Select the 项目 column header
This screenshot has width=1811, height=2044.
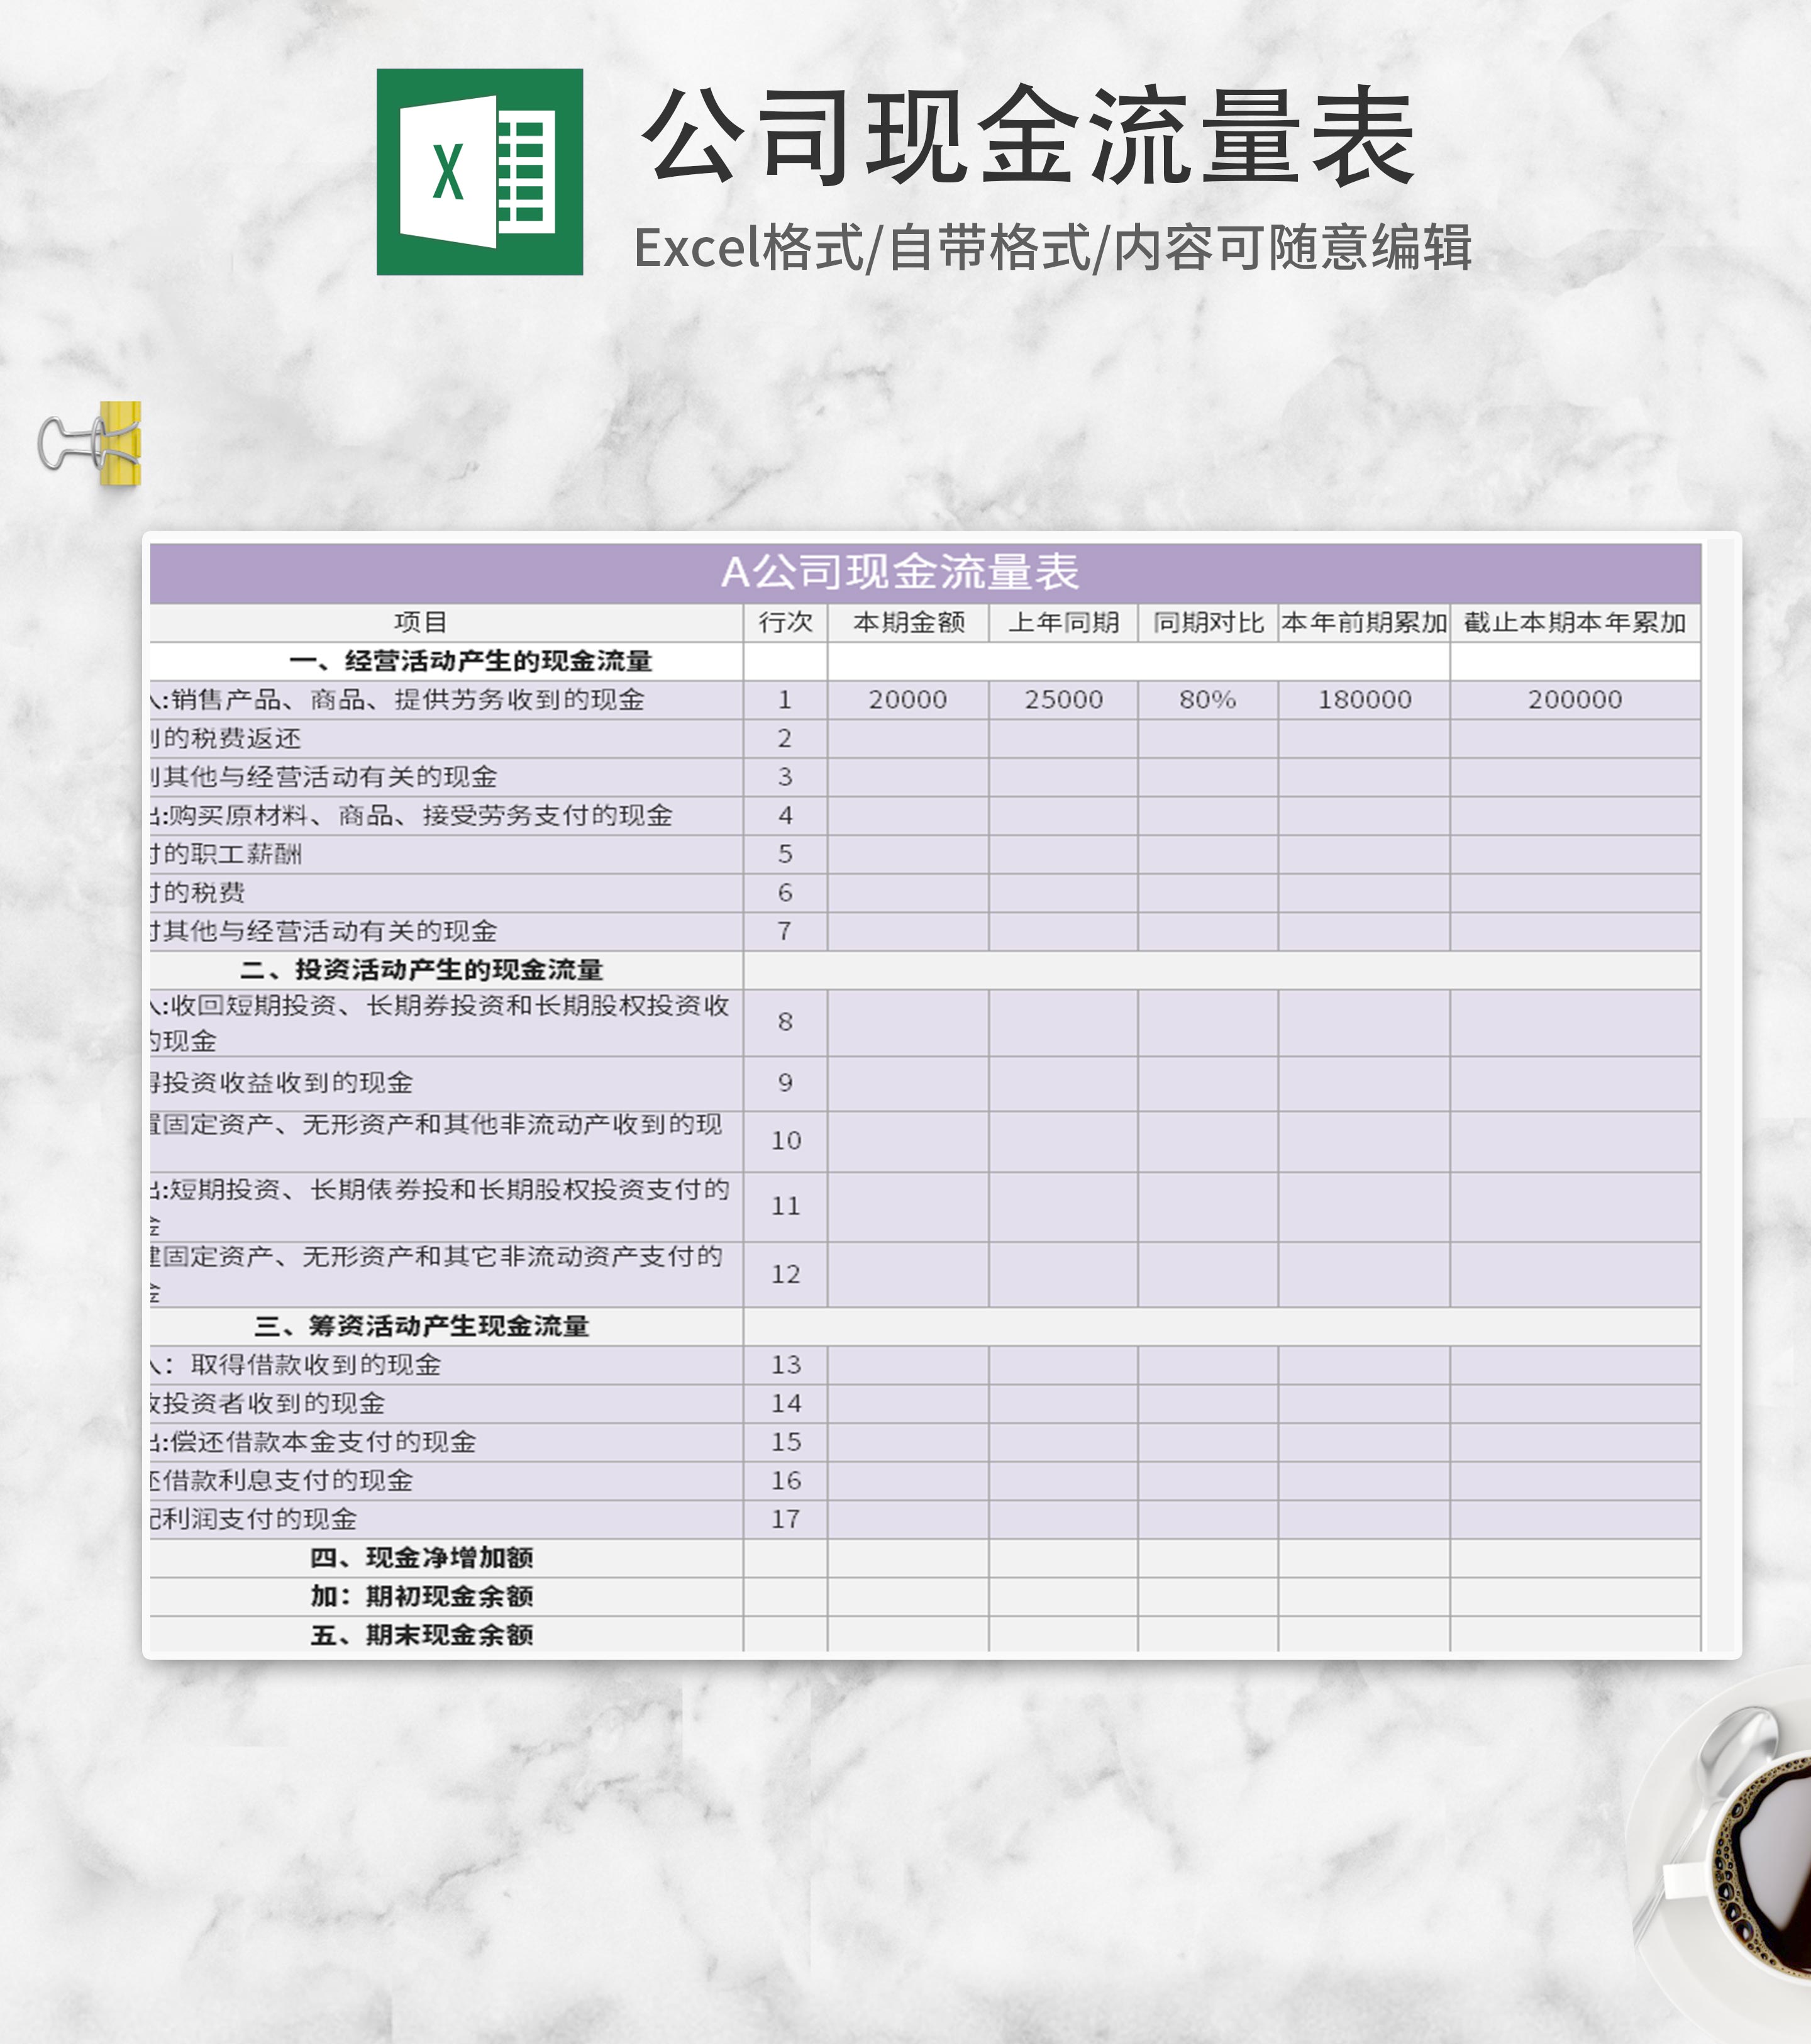pos(420,622)
